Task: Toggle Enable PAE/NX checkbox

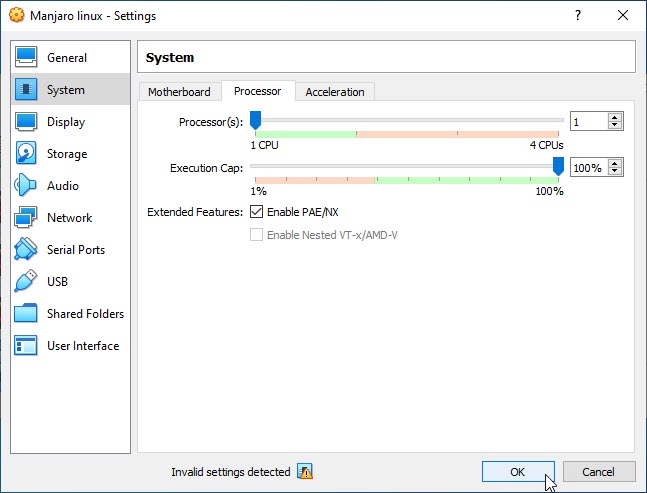Action: 256,212
